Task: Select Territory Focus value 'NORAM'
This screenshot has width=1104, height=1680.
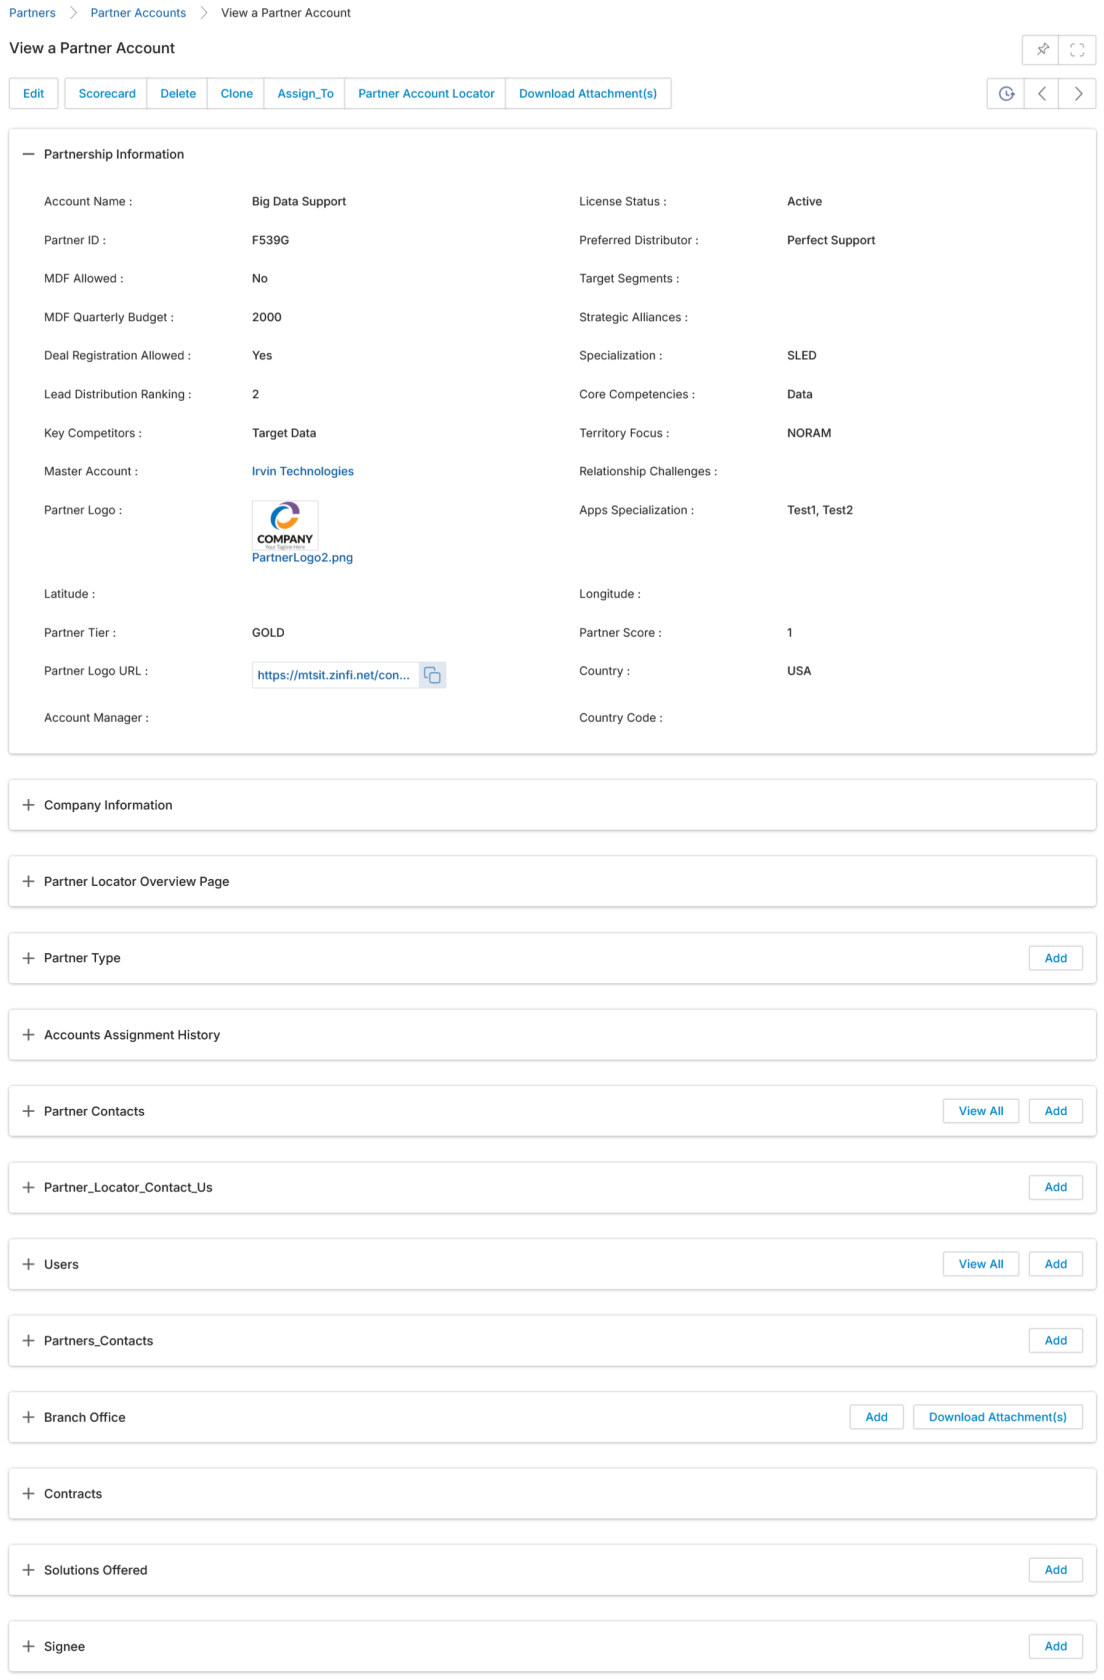Action: [809, 433]
